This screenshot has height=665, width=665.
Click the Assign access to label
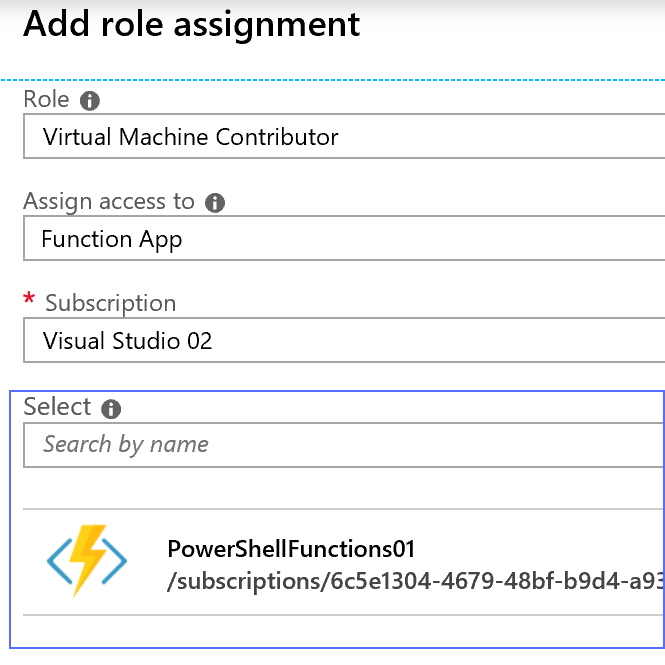click(109, 202)
